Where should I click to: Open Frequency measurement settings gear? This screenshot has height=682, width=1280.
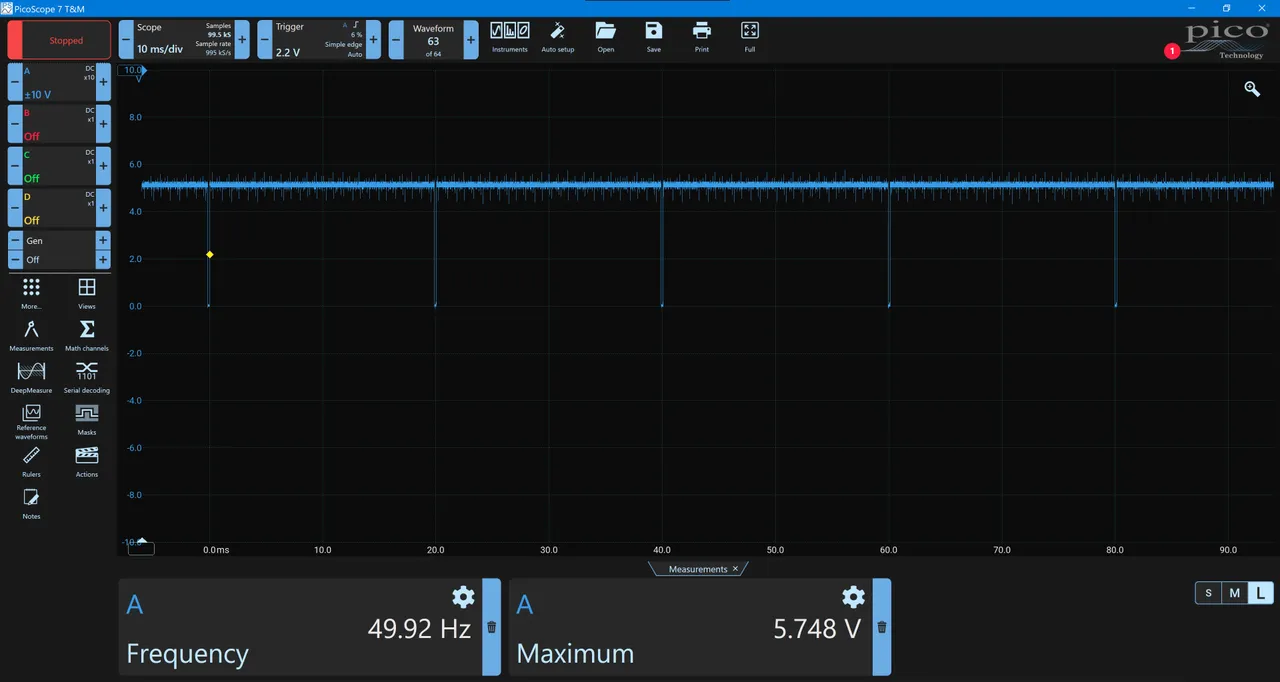463,597
